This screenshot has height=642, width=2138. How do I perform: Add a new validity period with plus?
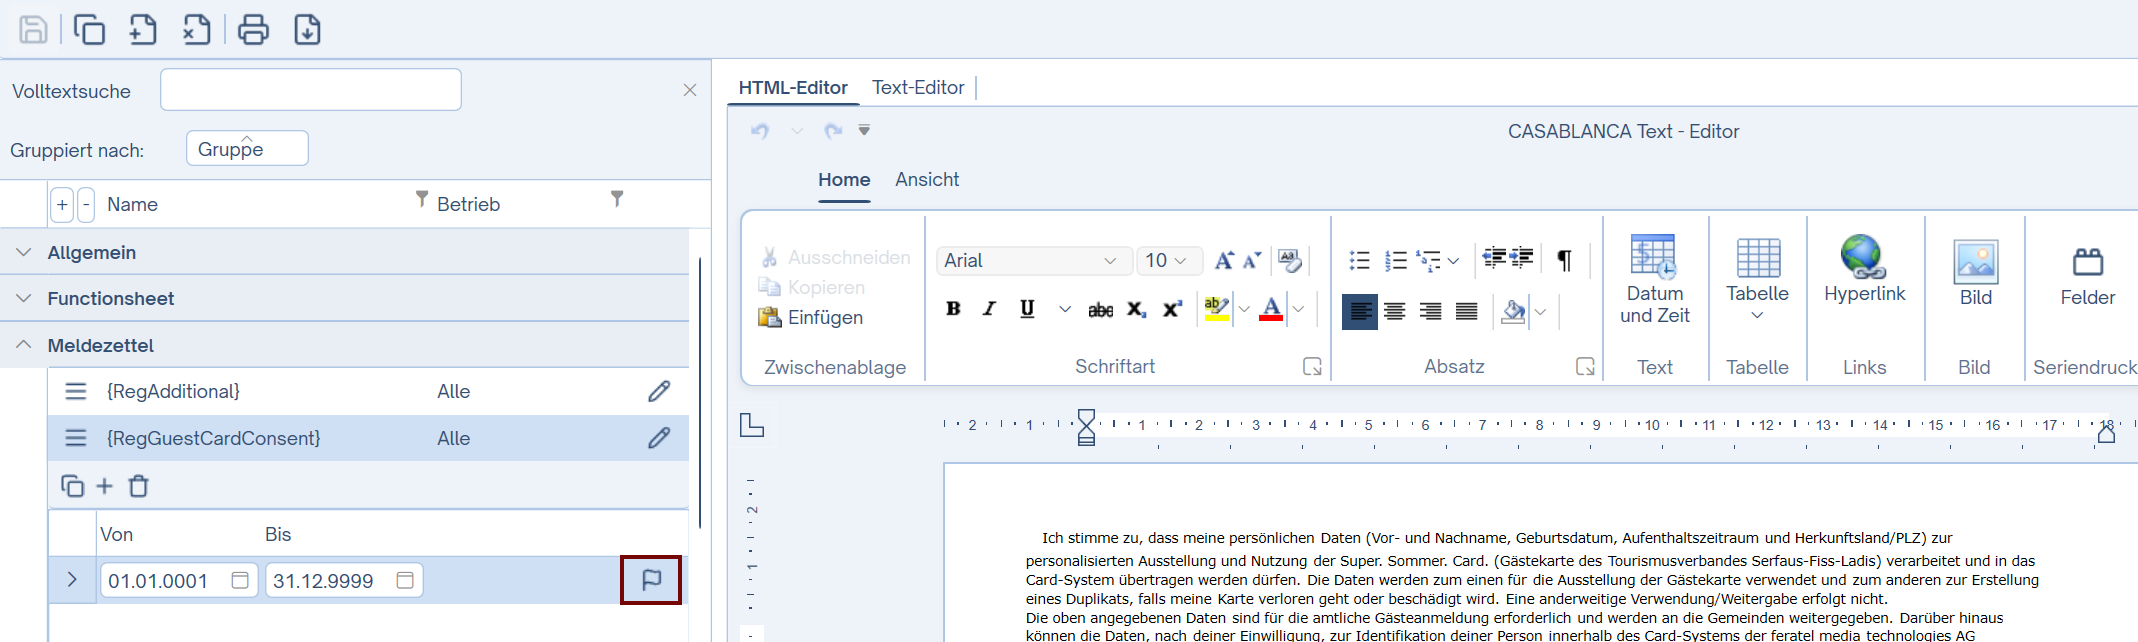[104, 486]
